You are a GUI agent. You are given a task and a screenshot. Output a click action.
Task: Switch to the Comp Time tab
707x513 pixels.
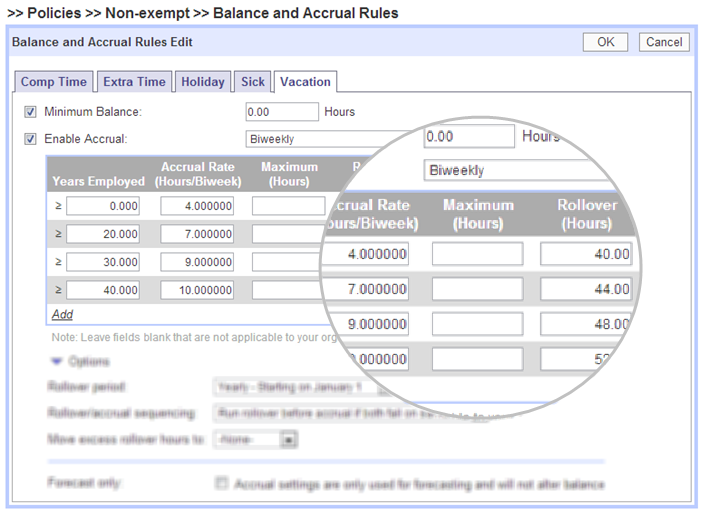pyautogui.click(x=55, y=82)
